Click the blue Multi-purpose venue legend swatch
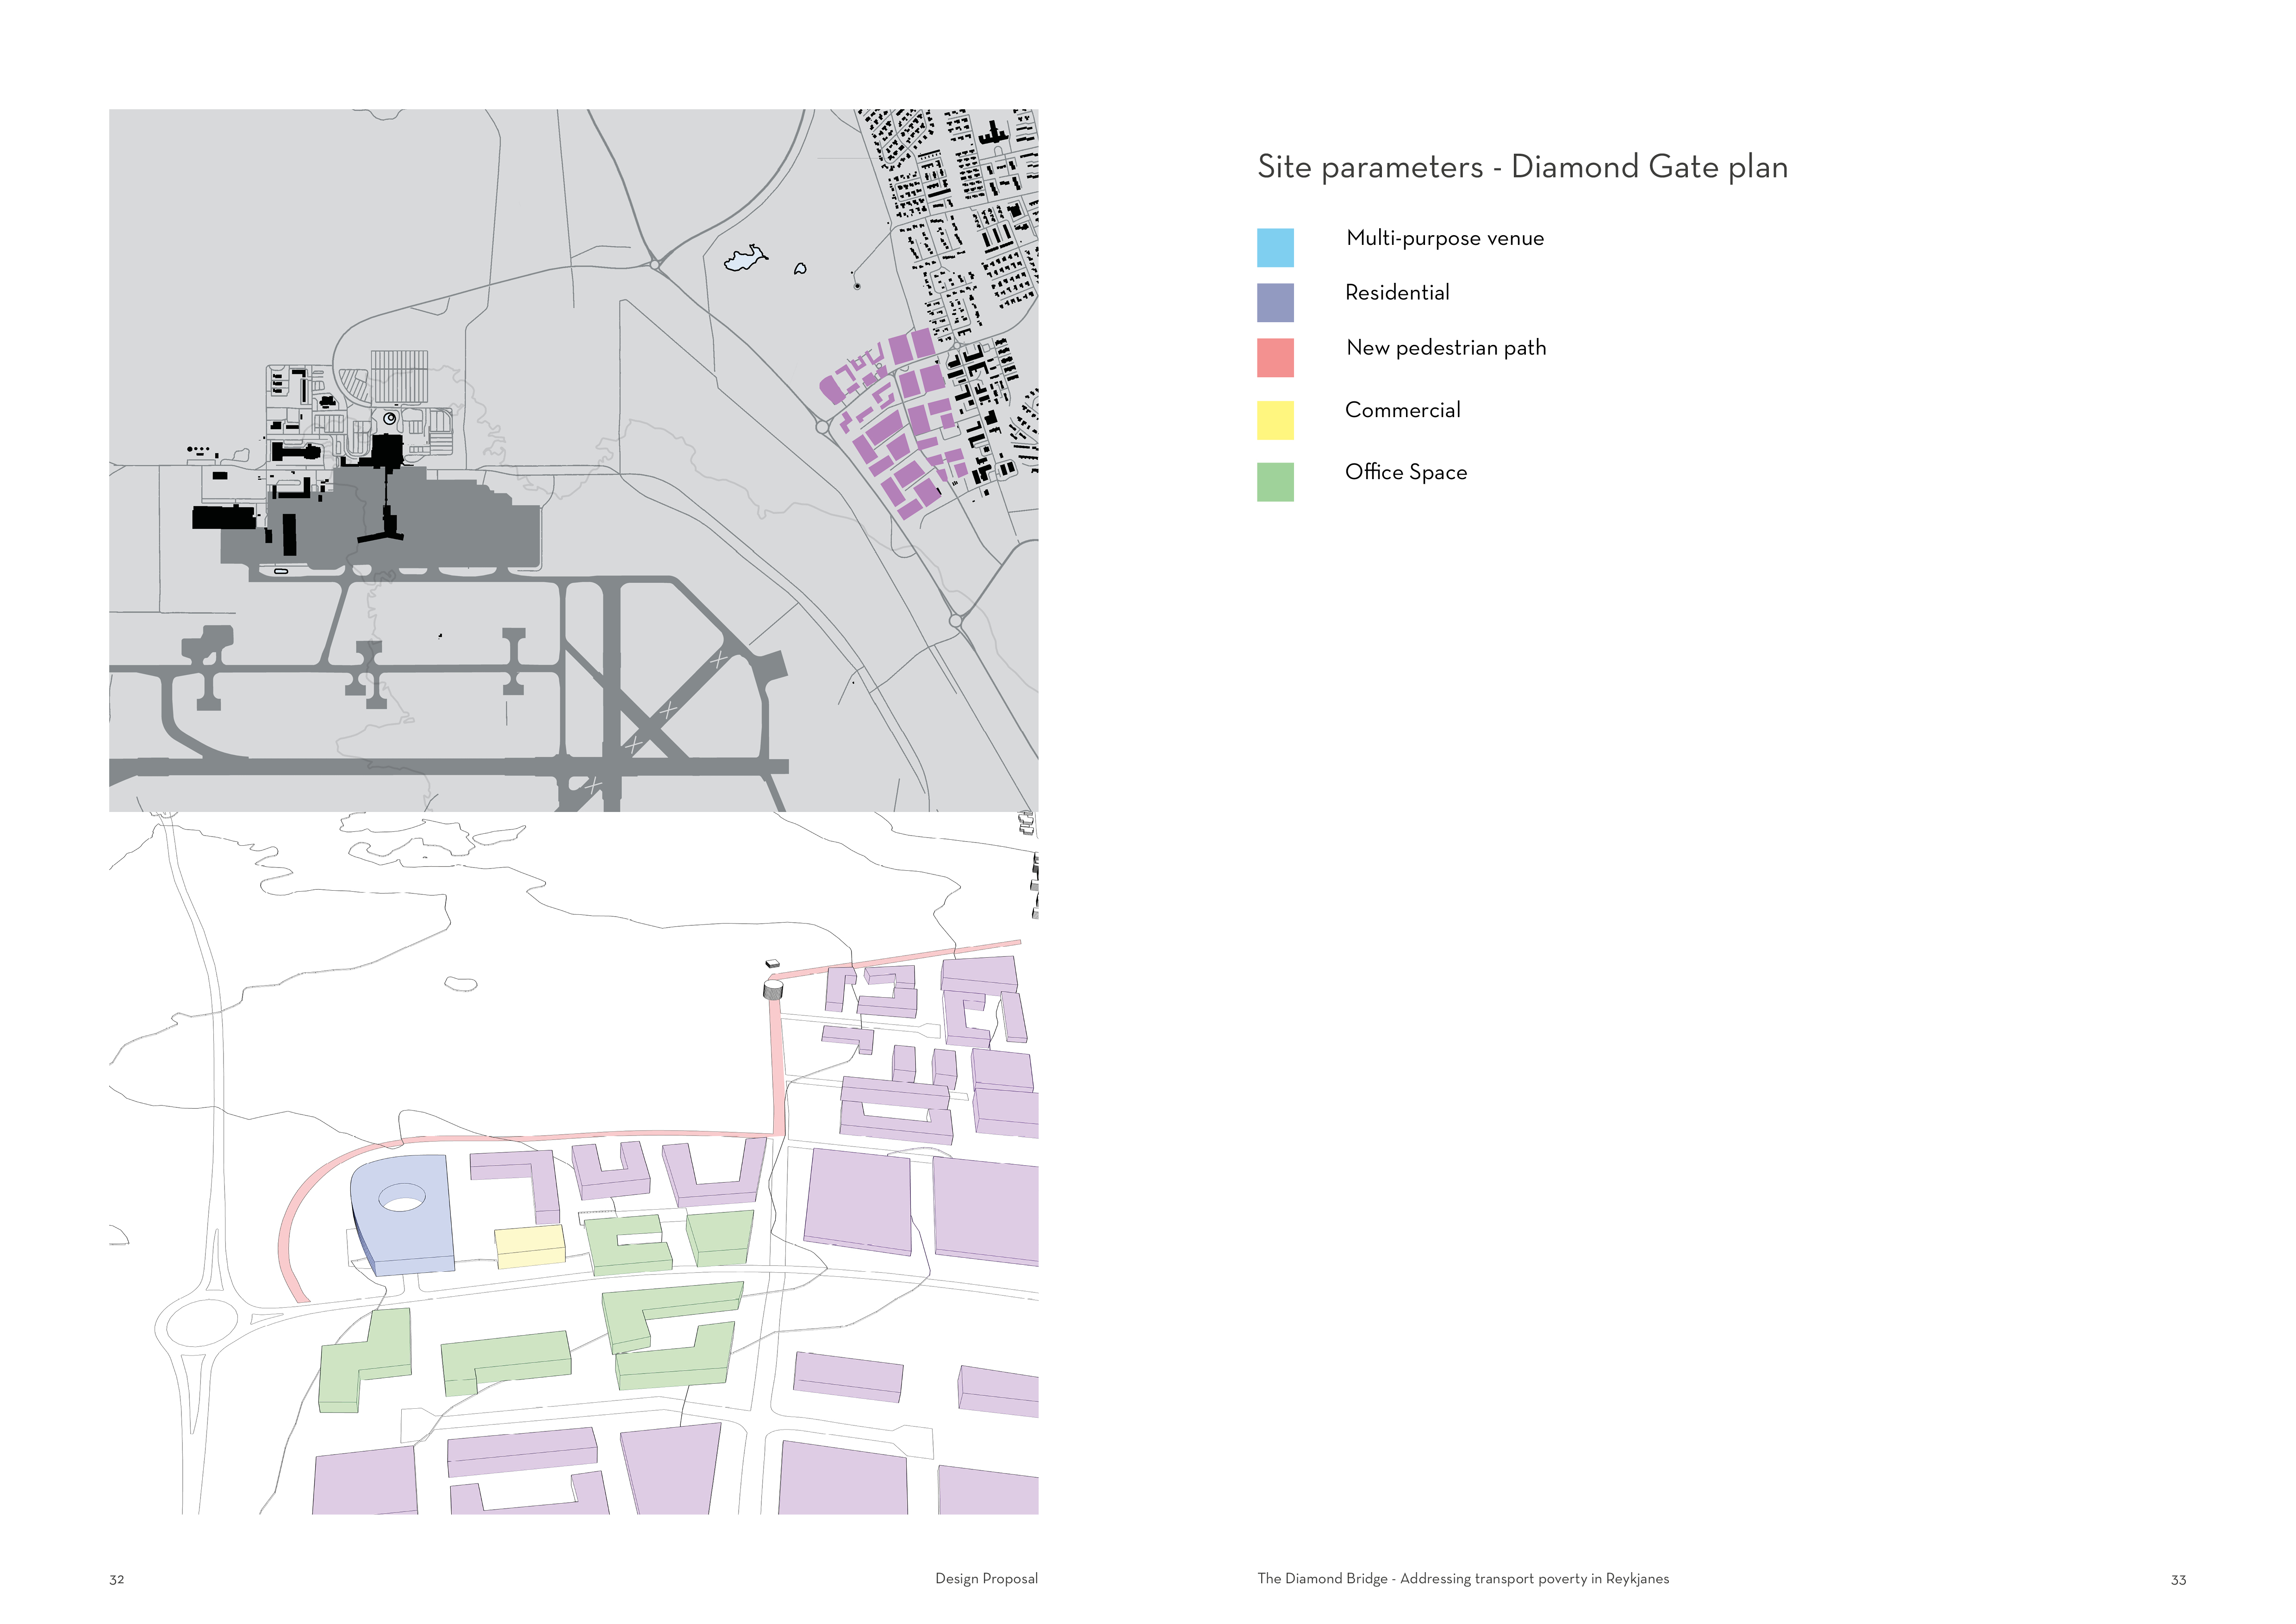Screen dimensions: 2296x1624 [x=1275, y=247]
